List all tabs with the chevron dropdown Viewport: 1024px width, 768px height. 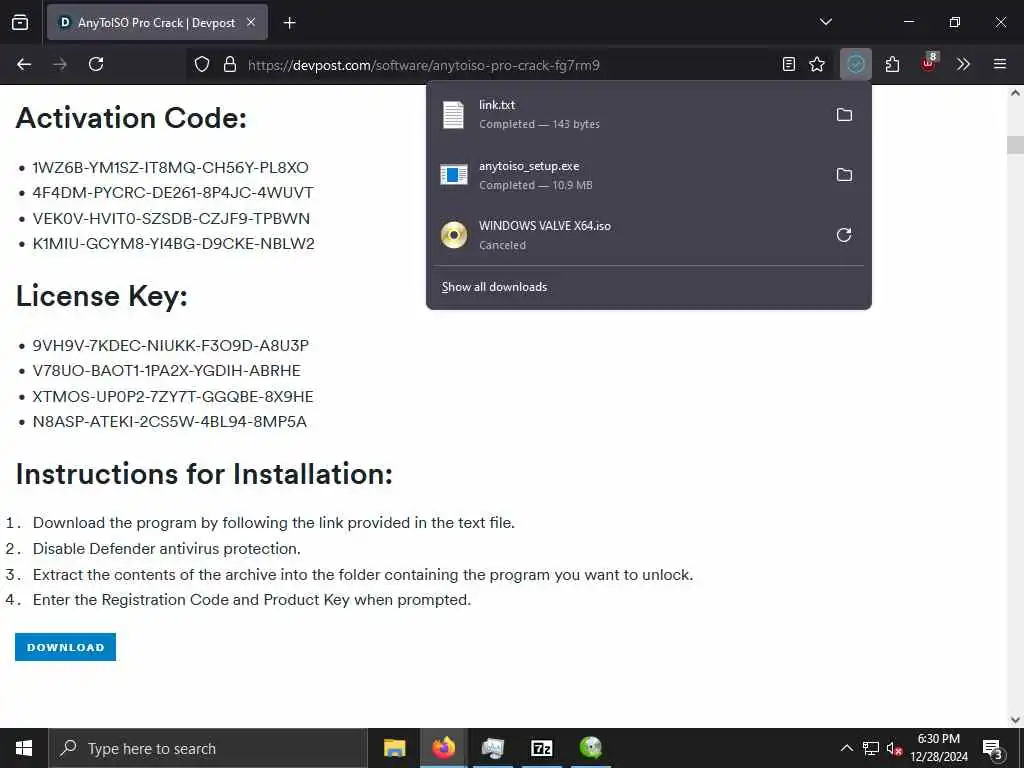825,22
